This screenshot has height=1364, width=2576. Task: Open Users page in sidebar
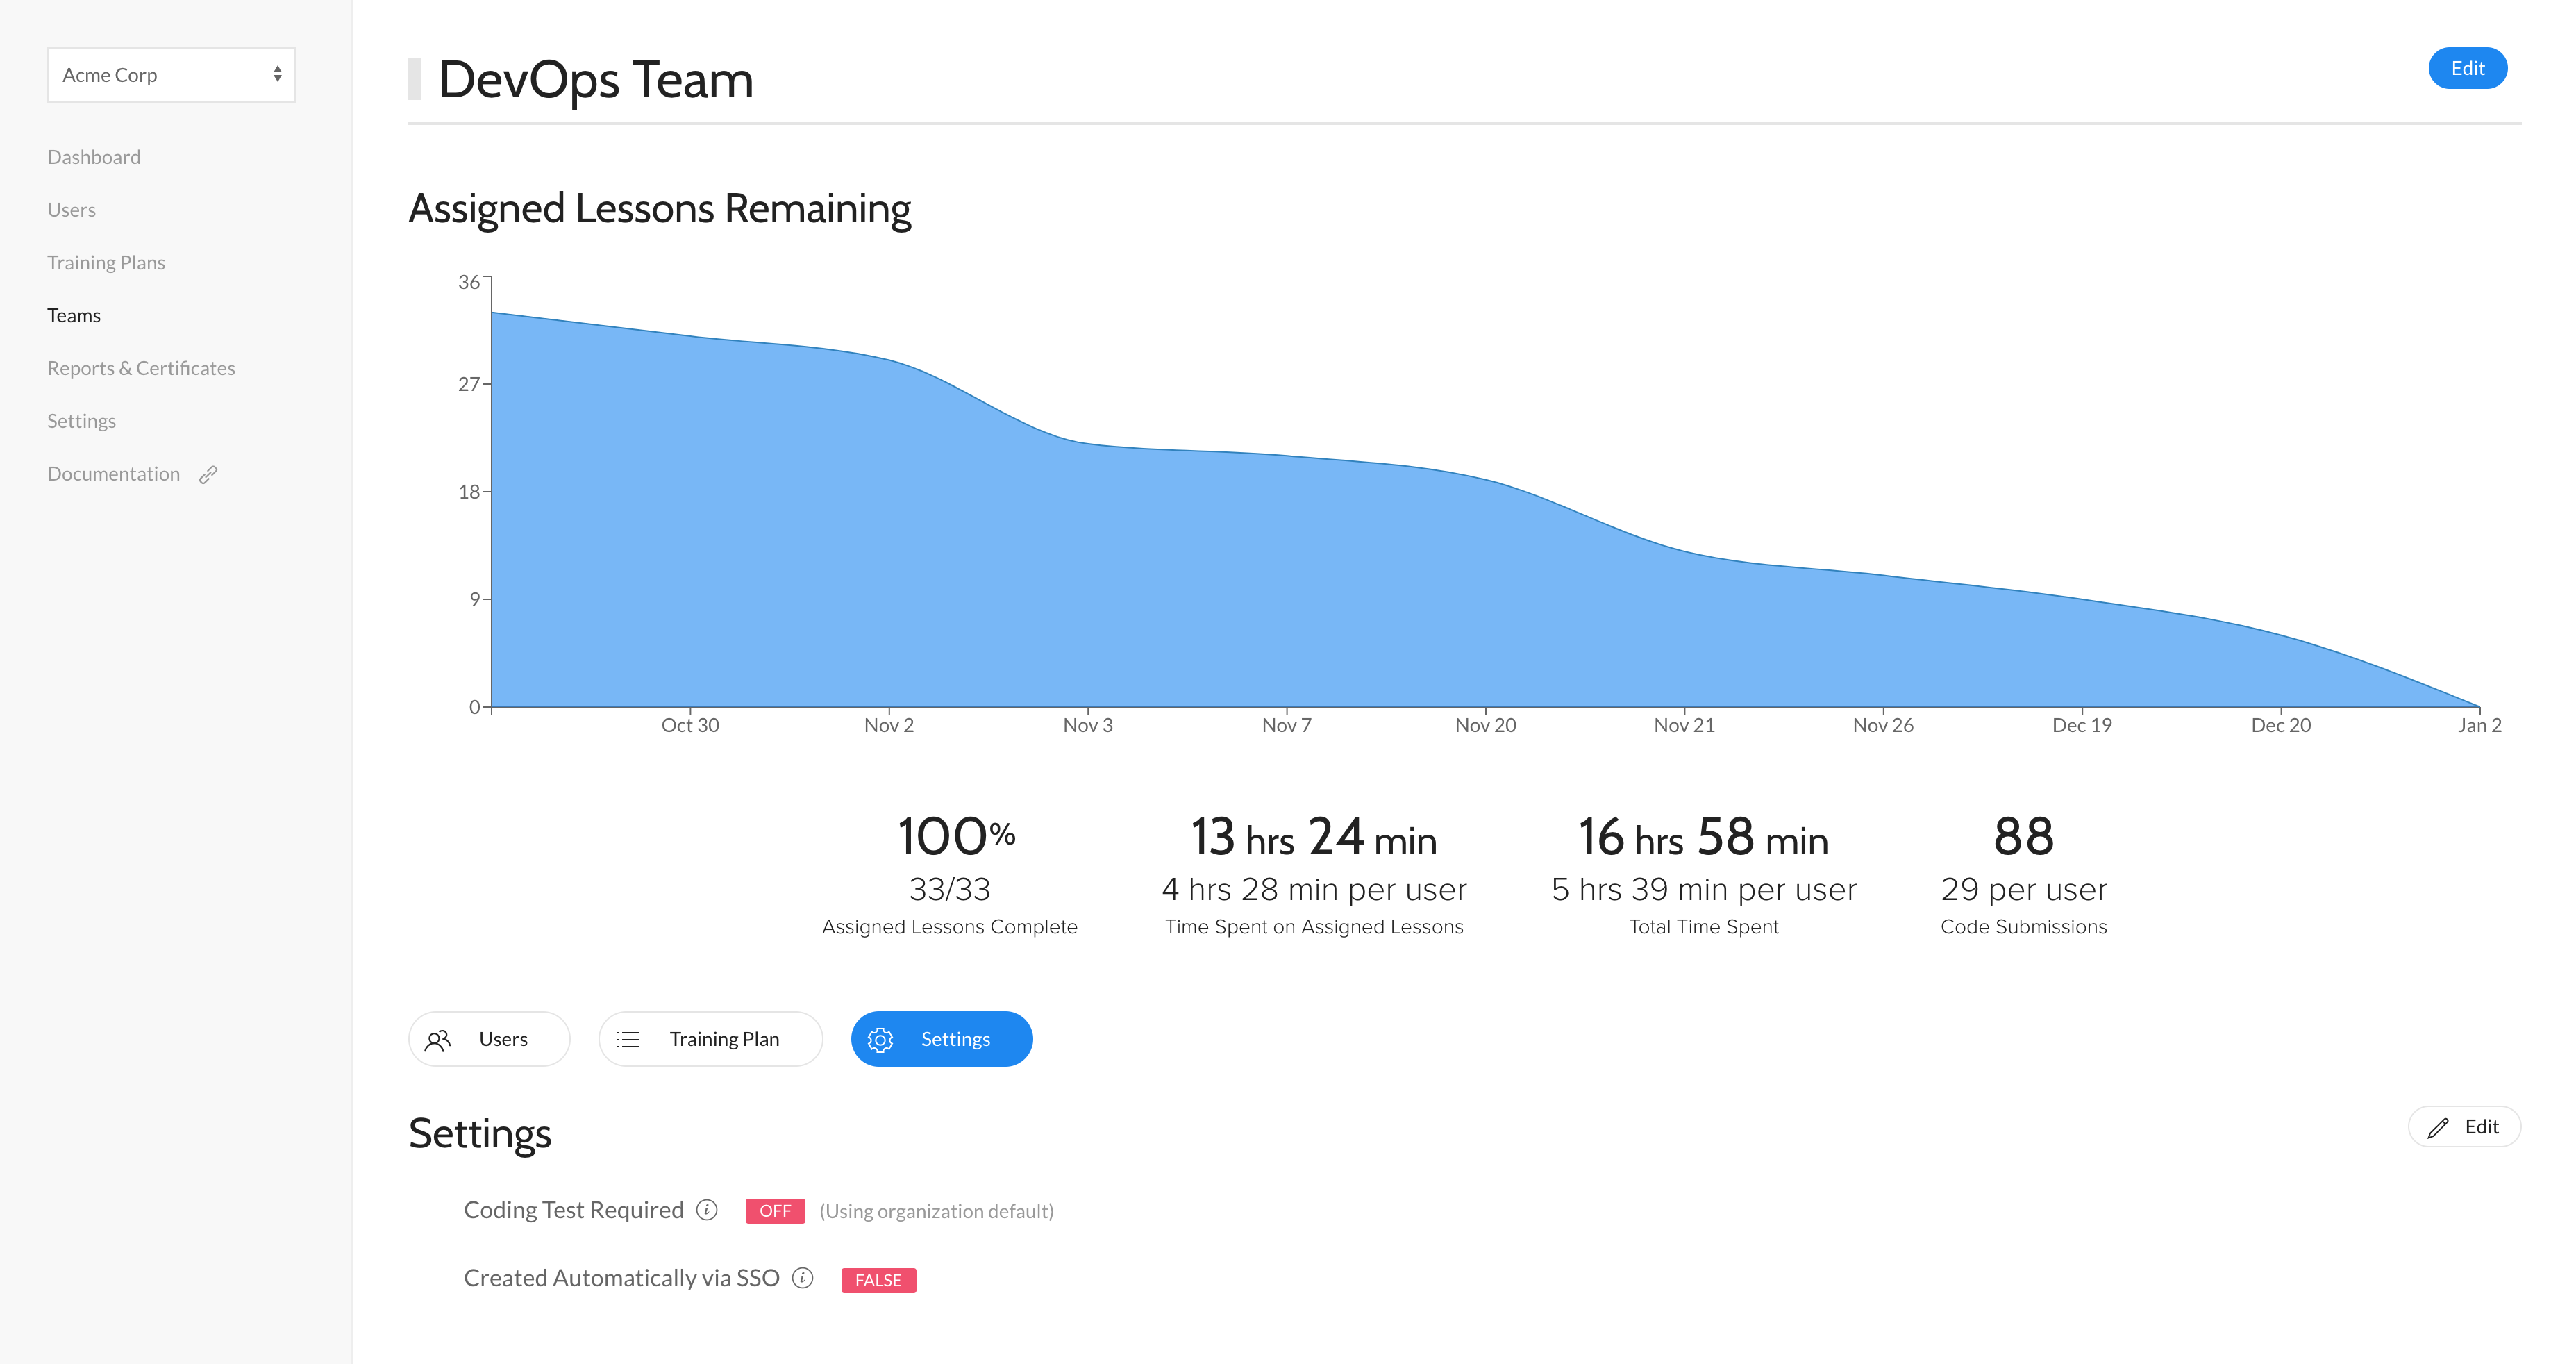coord(71,210)
